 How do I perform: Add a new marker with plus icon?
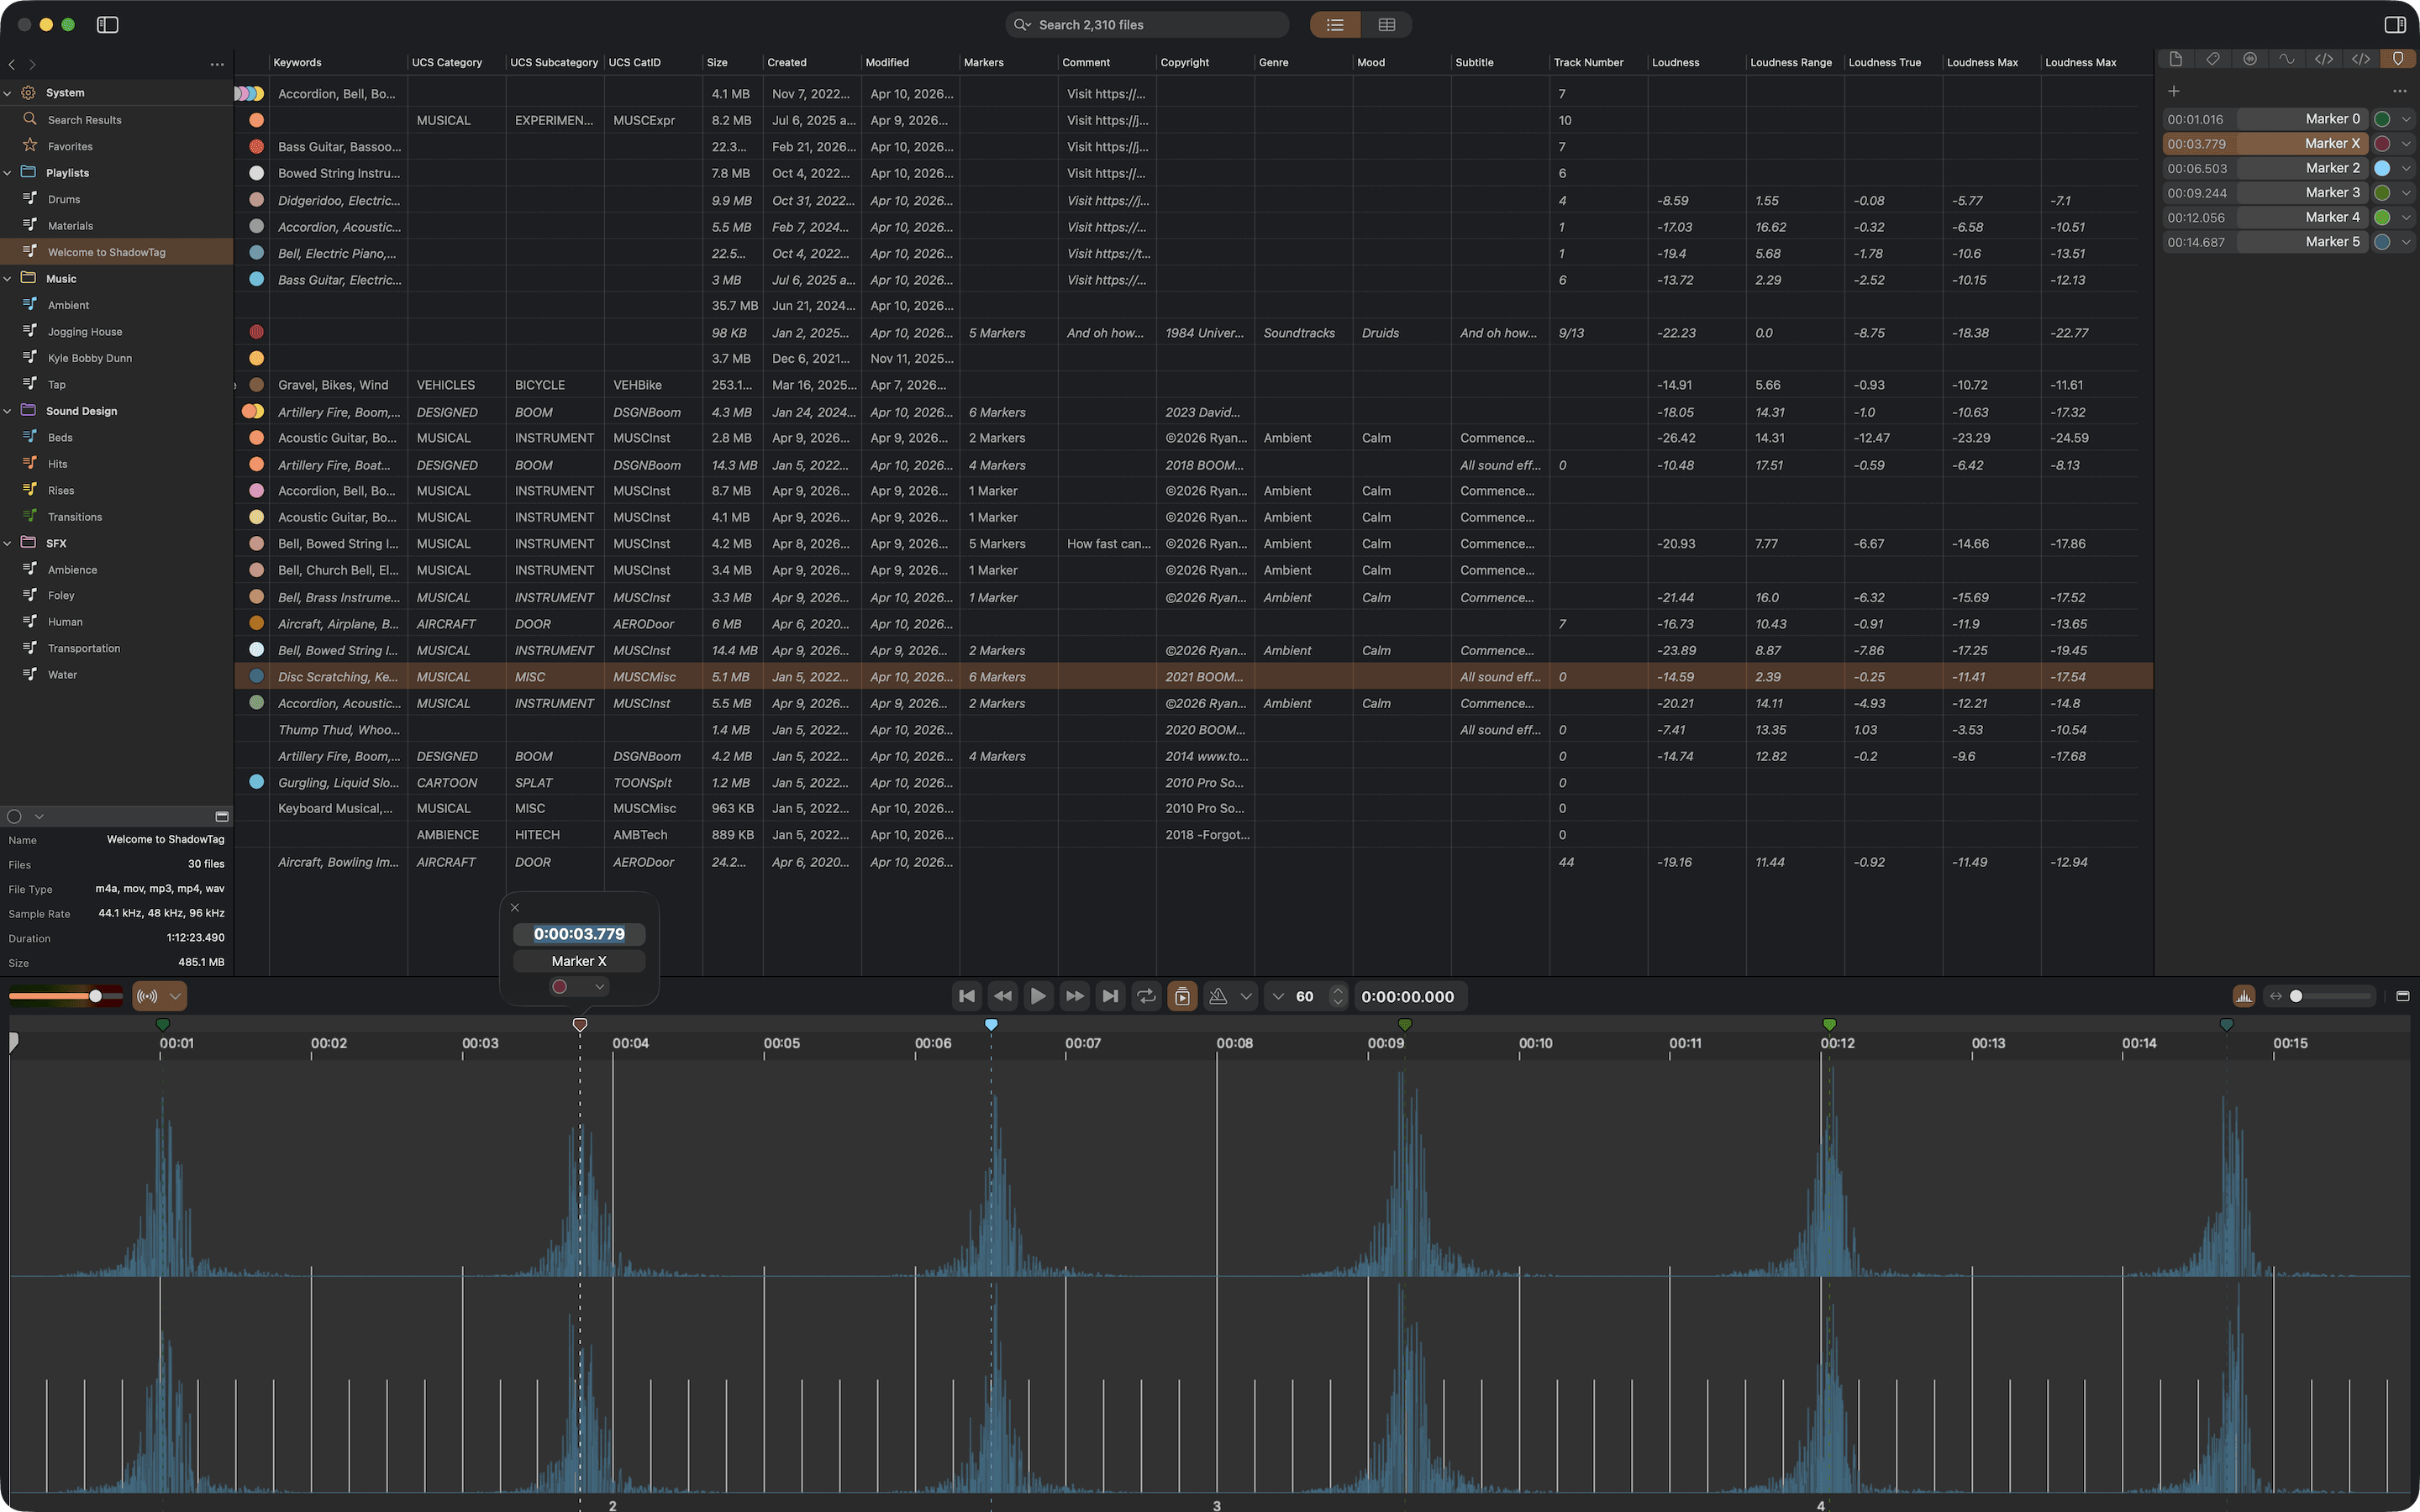(x=2173, y=91)
